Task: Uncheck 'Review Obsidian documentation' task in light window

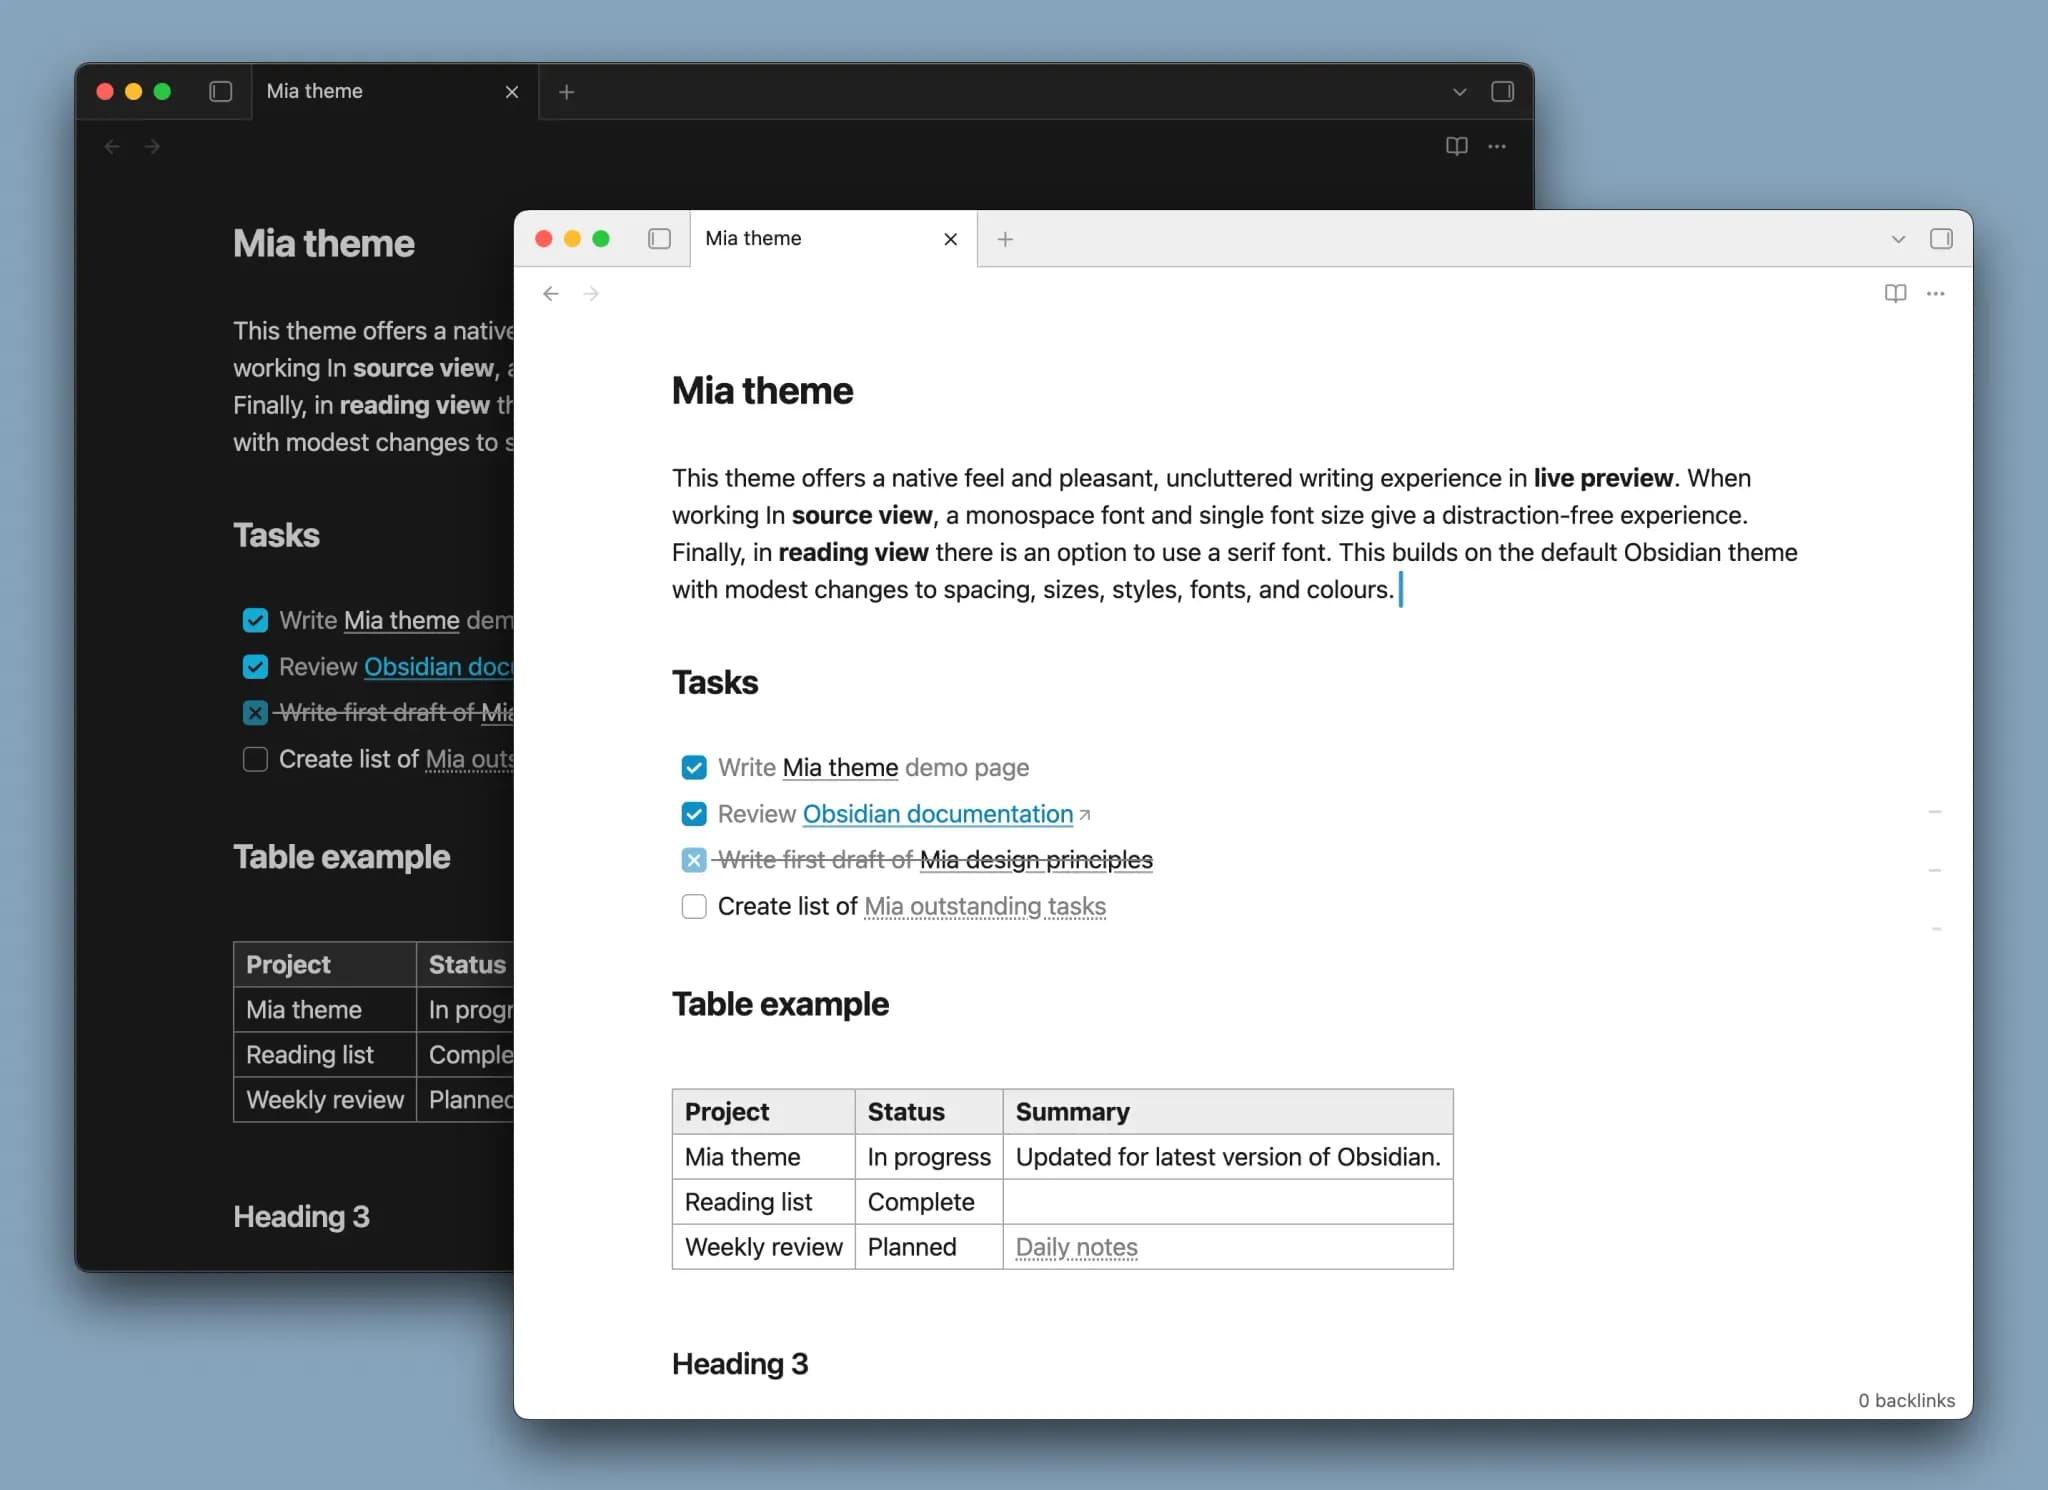Action: 694,814
